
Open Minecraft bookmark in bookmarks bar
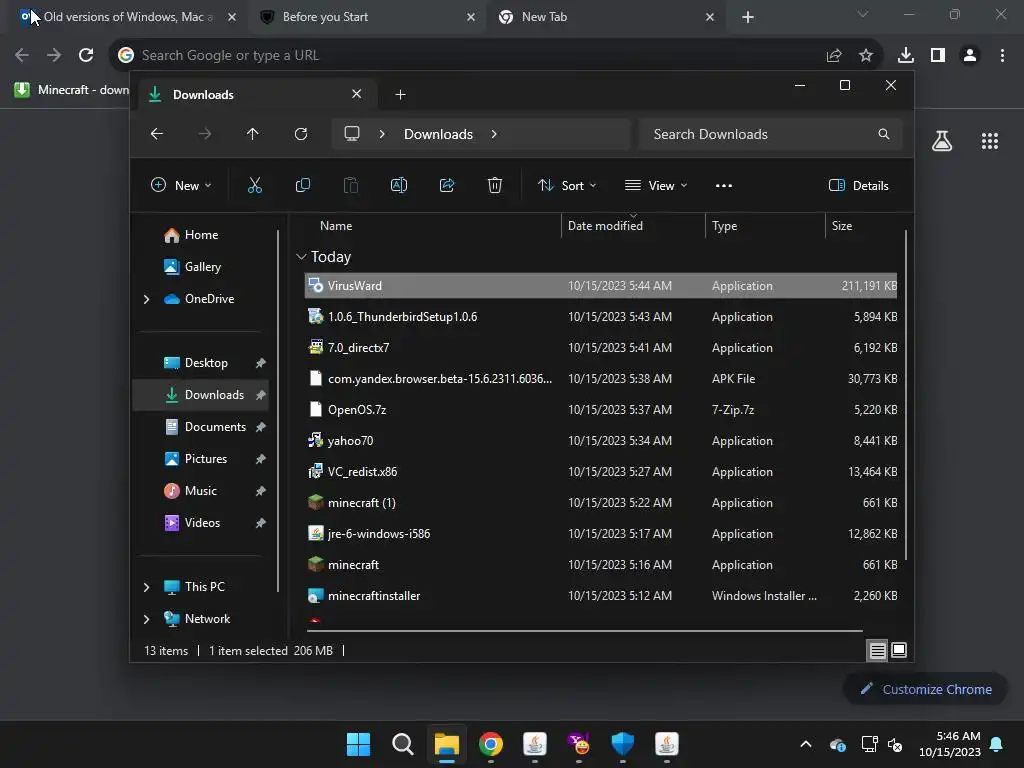pos(72,89)
